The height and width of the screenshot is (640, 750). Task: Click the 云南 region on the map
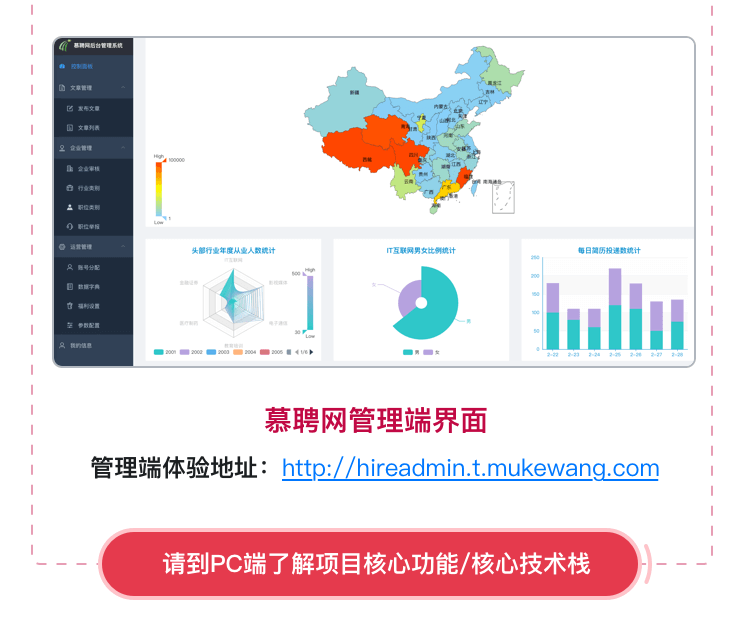[x=404, y=183]
